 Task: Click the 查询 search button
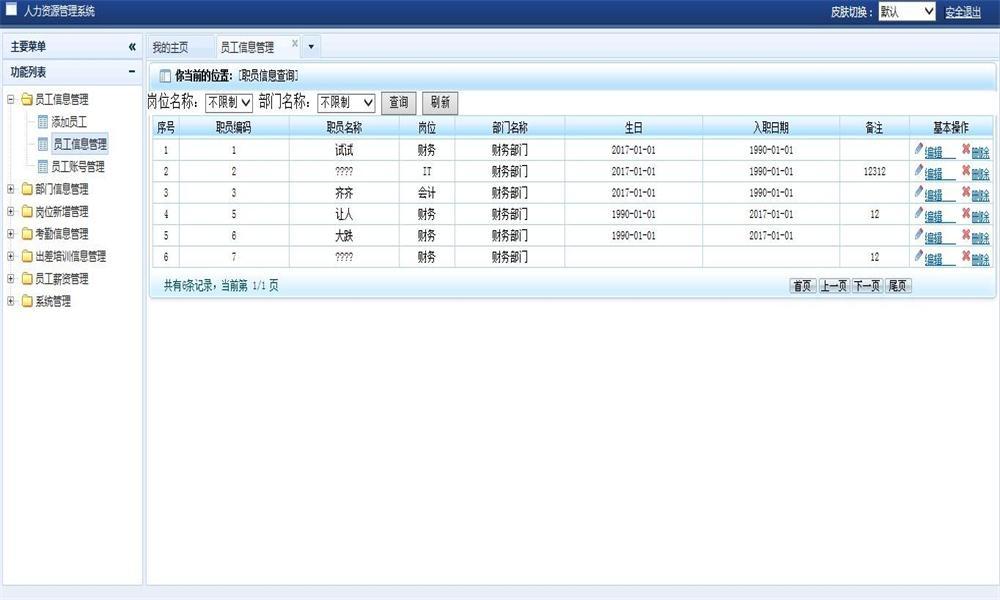[x=399, y=103]
